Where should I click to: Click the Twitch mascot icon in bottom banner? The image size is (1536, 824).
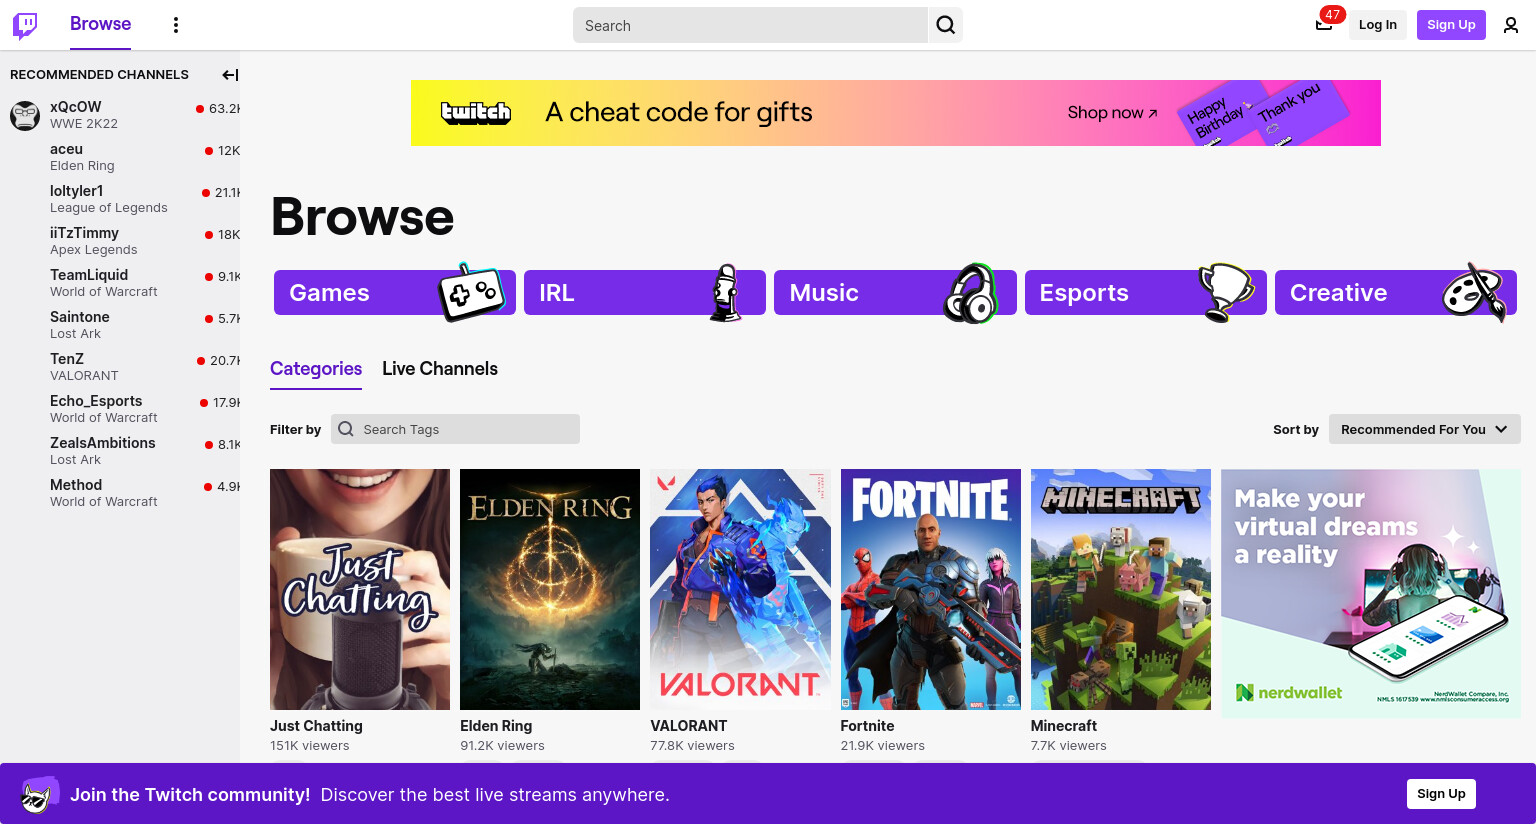[39, 794]
